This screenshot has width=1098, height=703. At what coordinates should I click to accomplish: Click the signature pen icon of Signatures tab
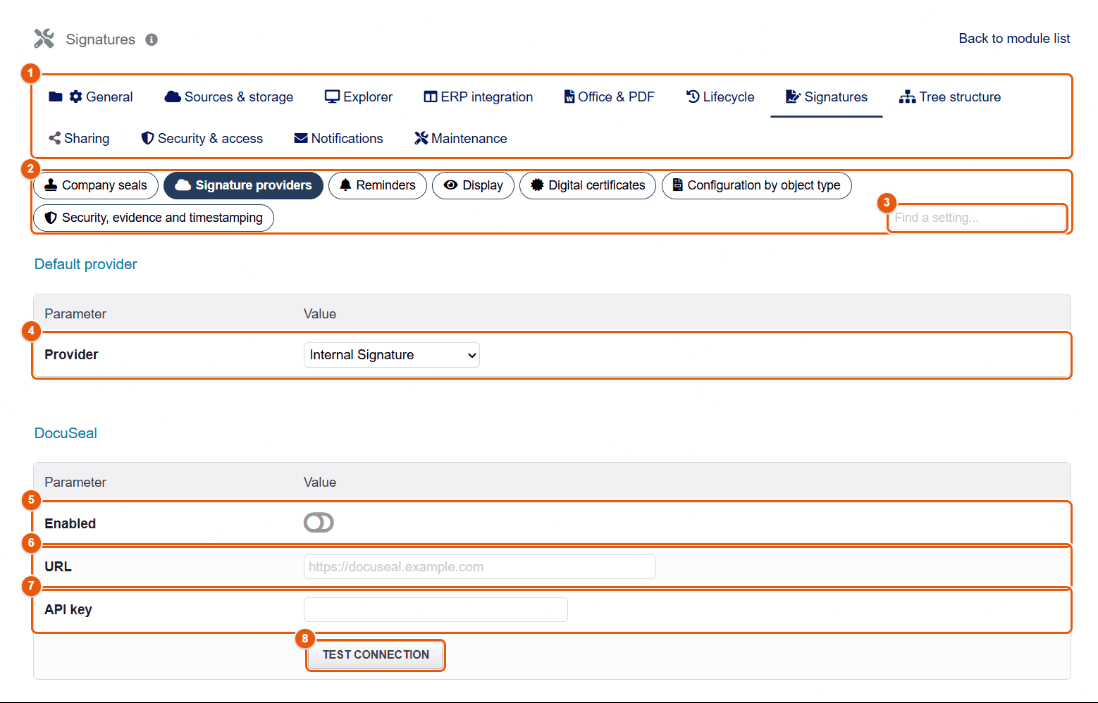[x=793, y=97]
